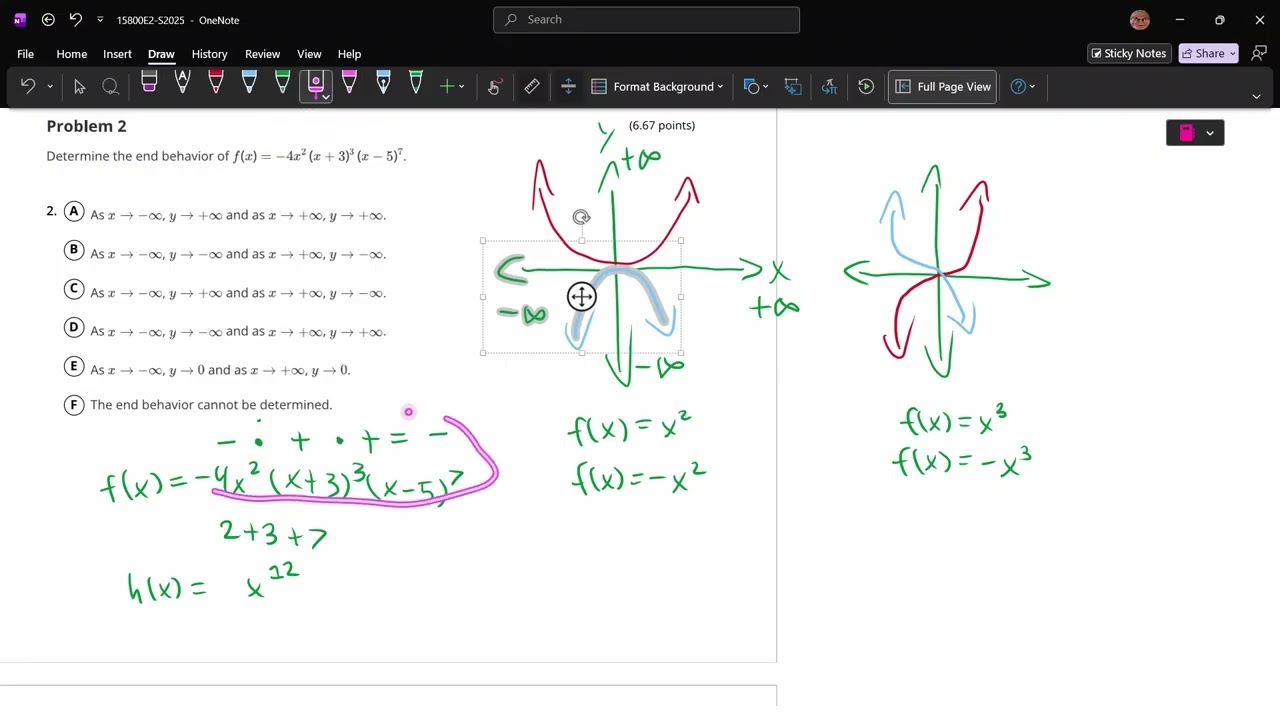Select answer choice C
Screen dimensions: 1280x720
pos(74,289)
